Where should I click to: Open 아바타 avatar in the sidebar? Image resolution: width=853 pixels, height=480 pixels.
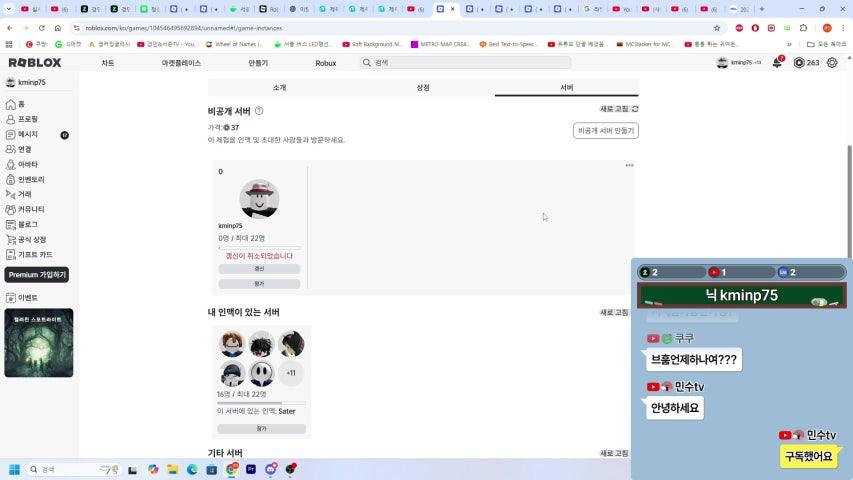11,164
